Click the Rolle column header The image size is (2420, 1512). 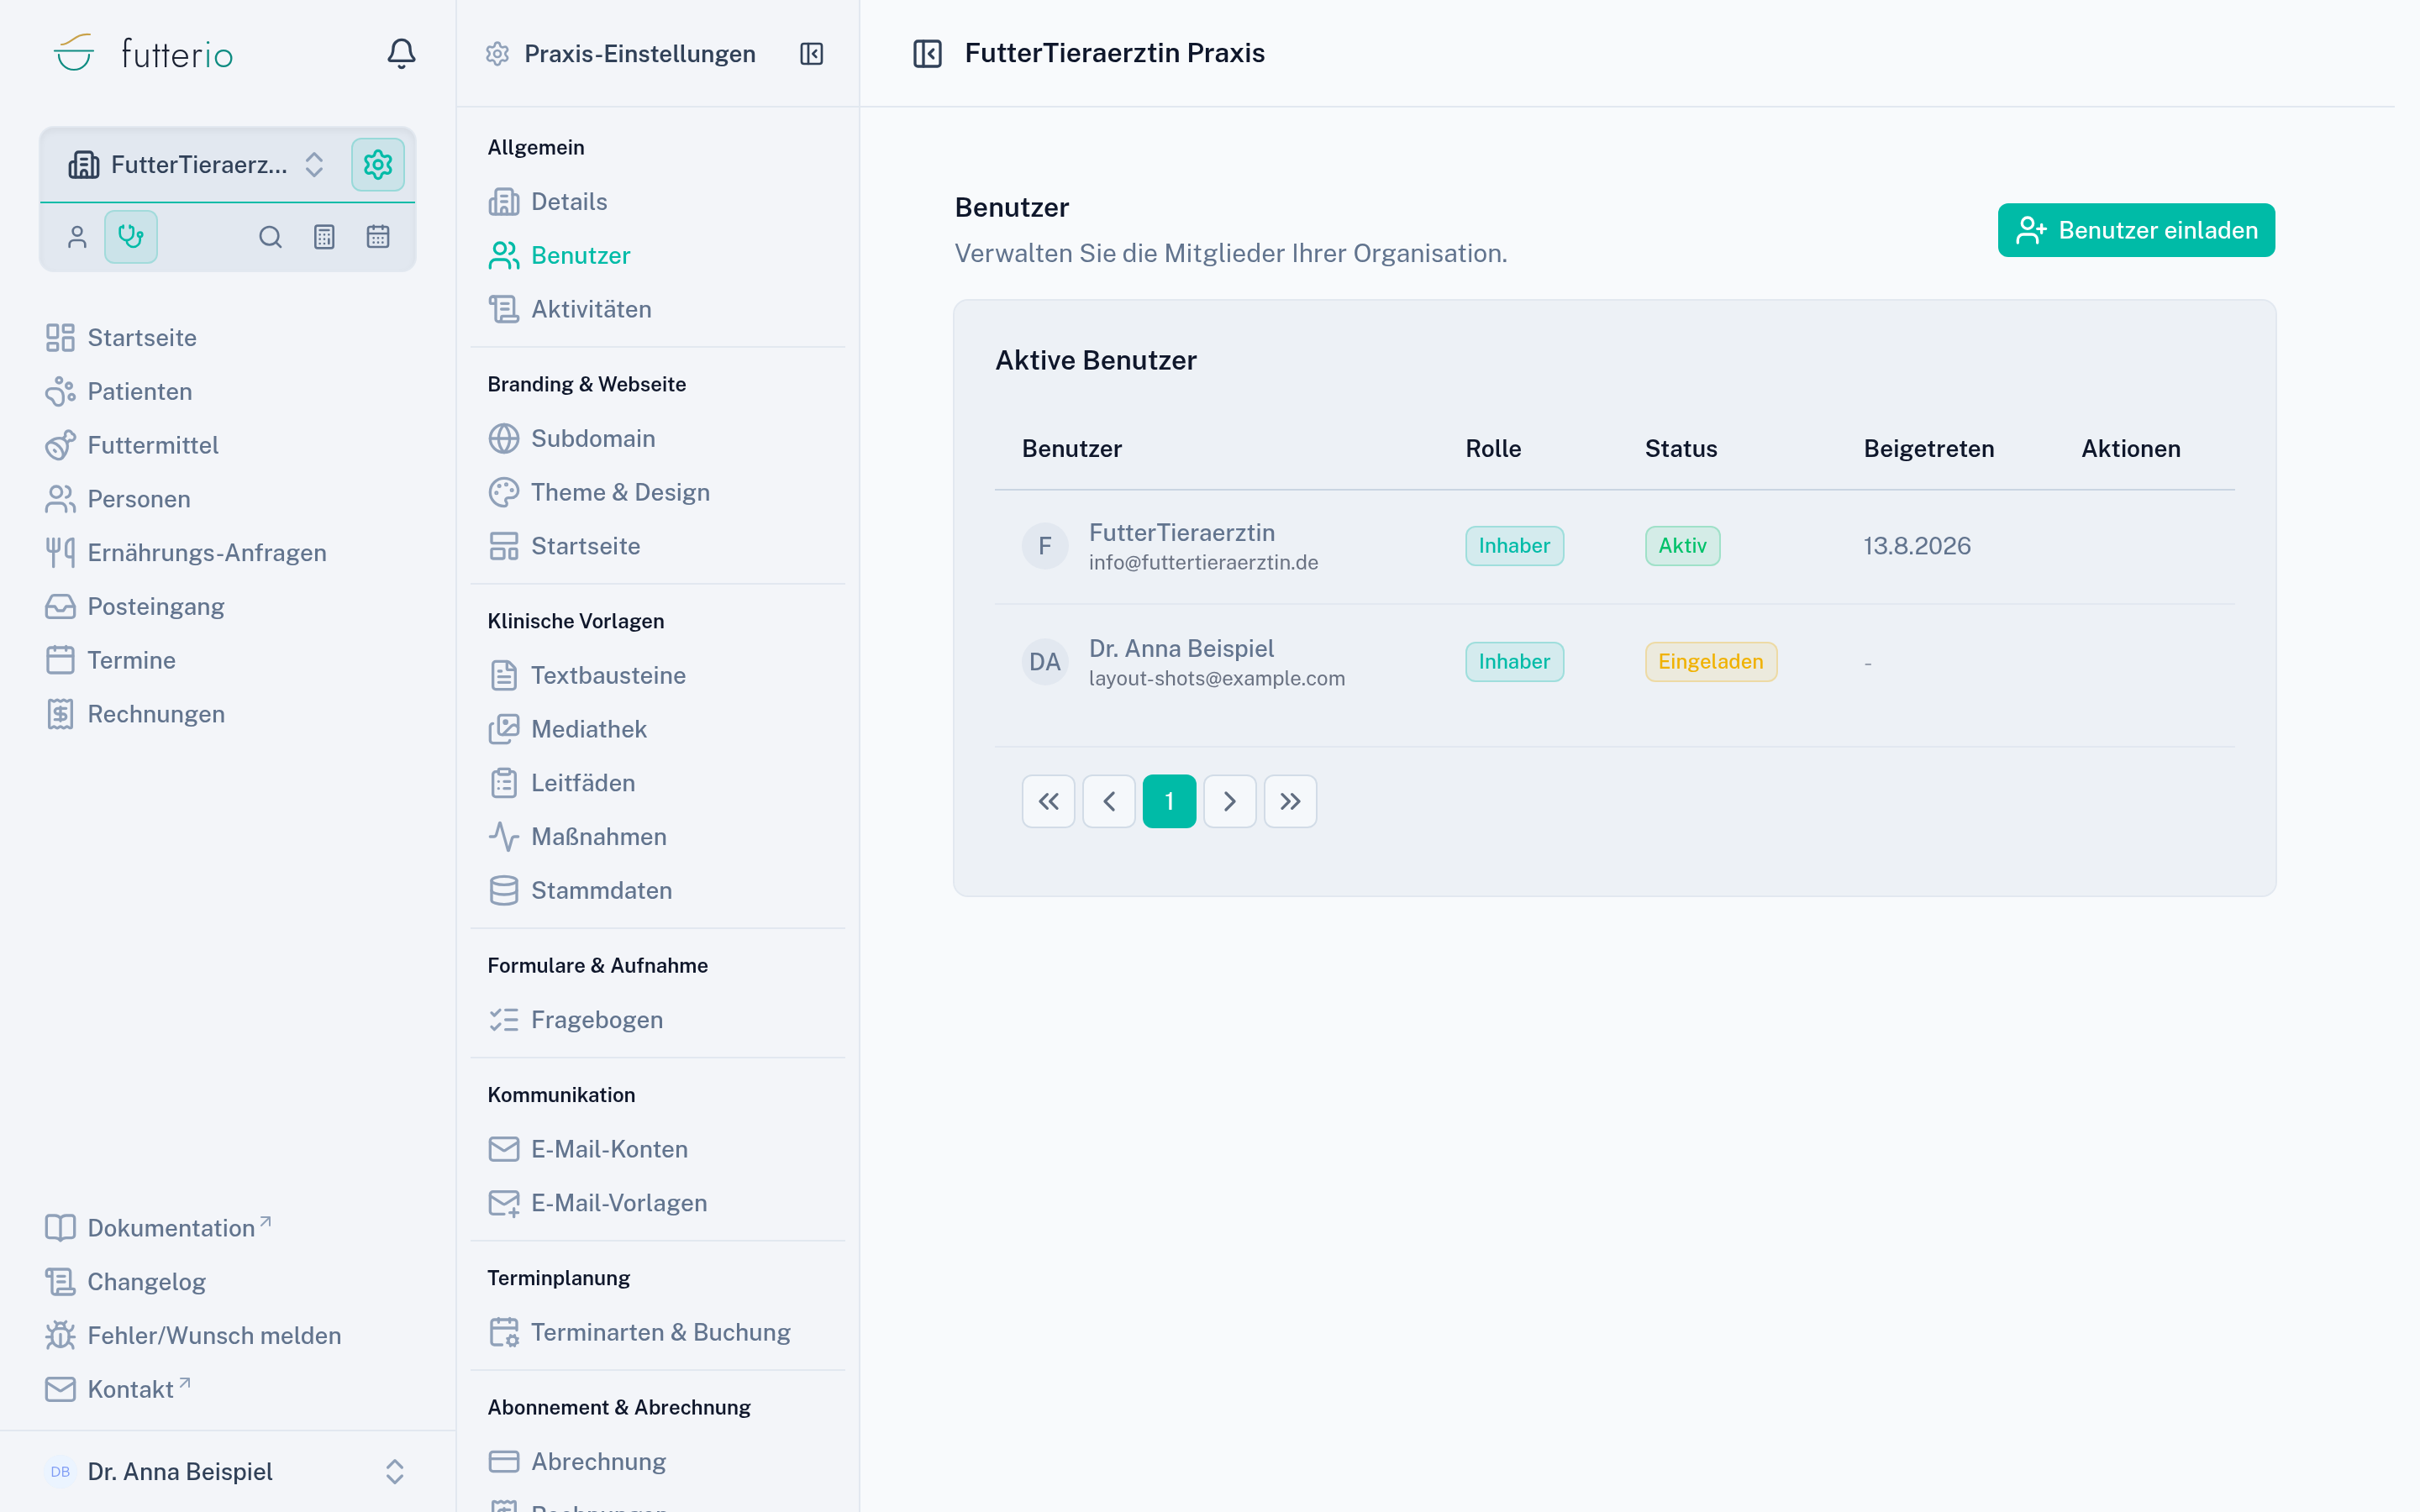click(1493, 449)
